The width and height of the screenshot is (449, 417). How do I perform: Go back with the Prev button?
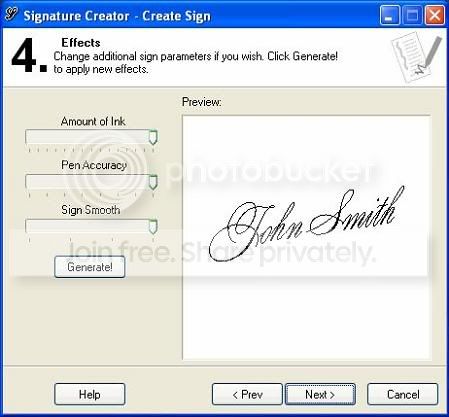(247, 394)
